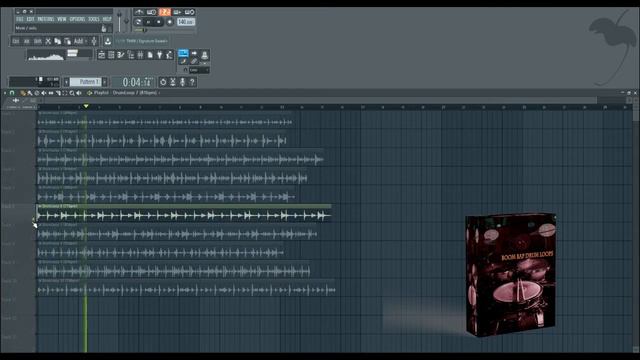Click the song position slider under transport

[164, 30]
